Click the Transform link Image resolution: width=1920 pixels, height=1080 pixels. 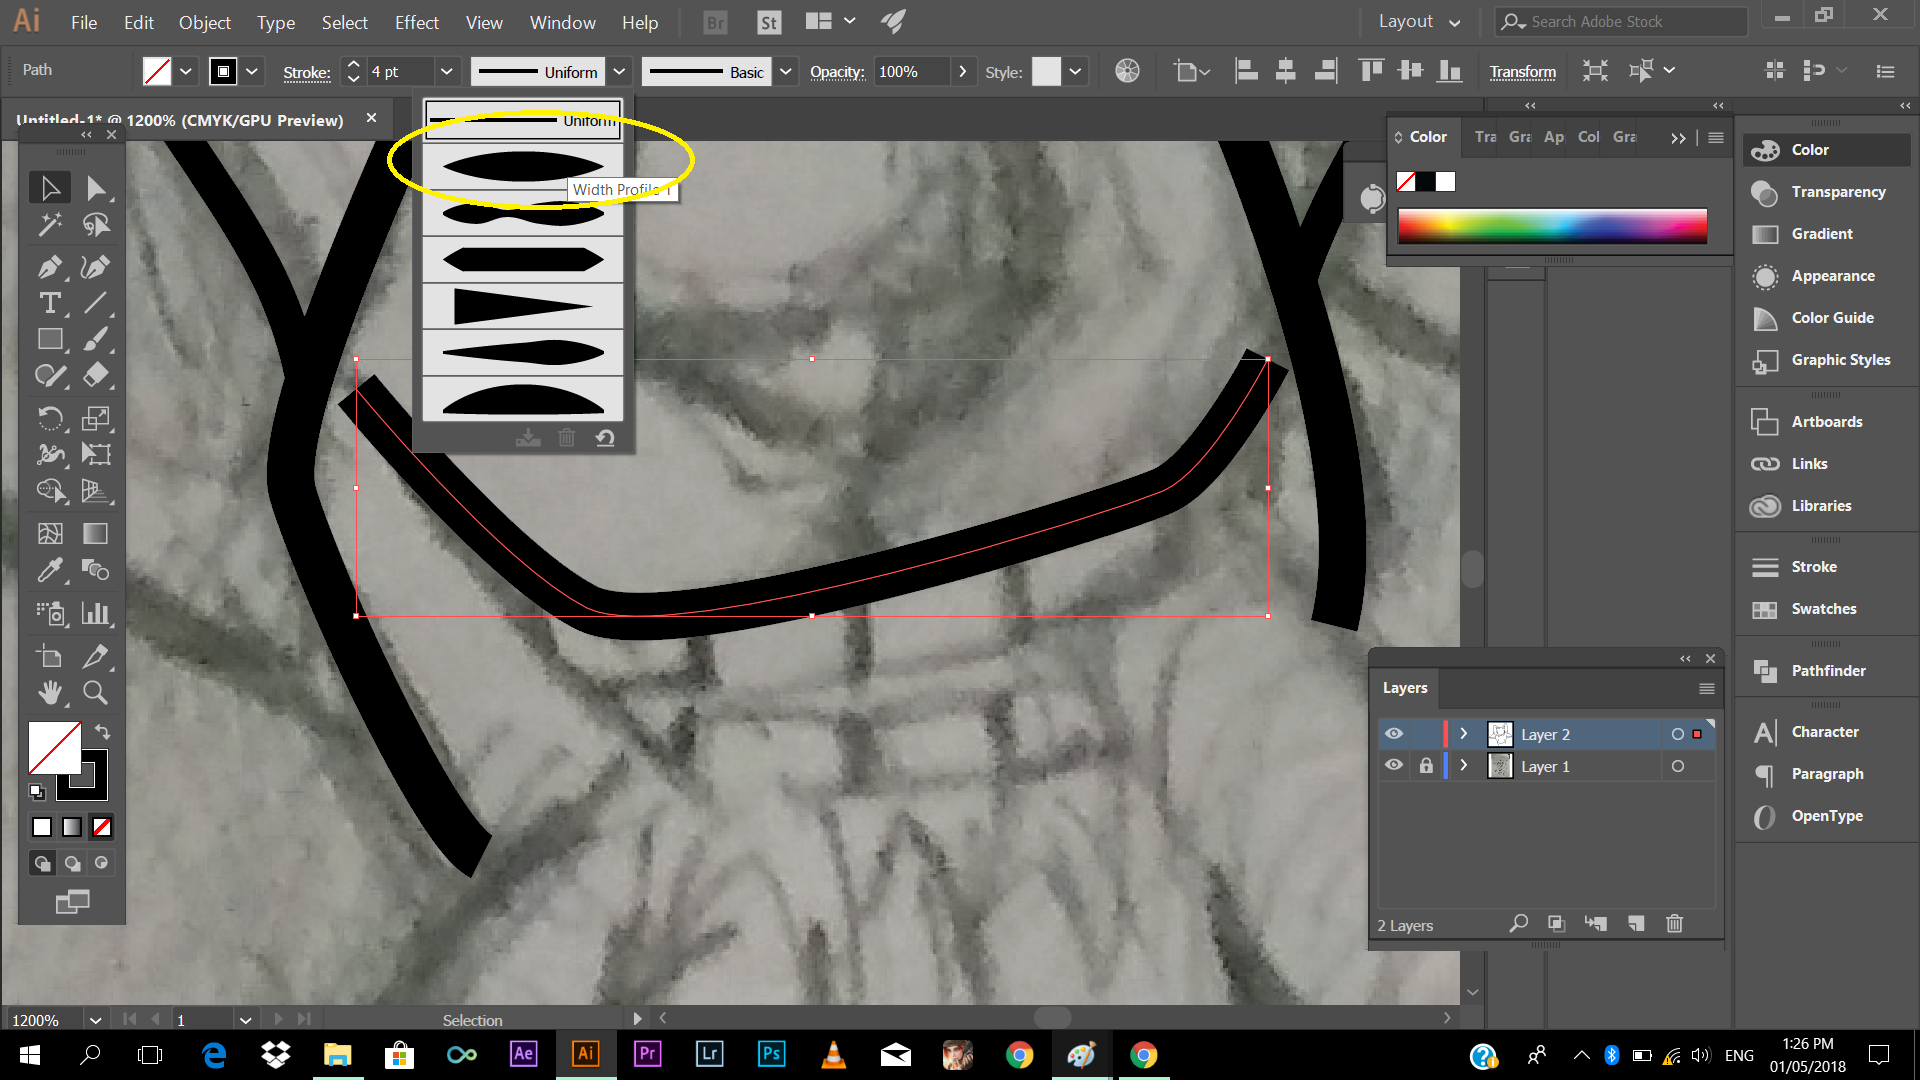[1522, 72]
